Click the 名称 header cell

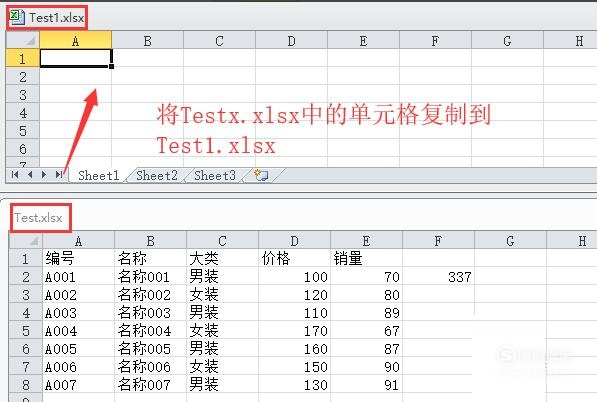click(x=150, y=258)
